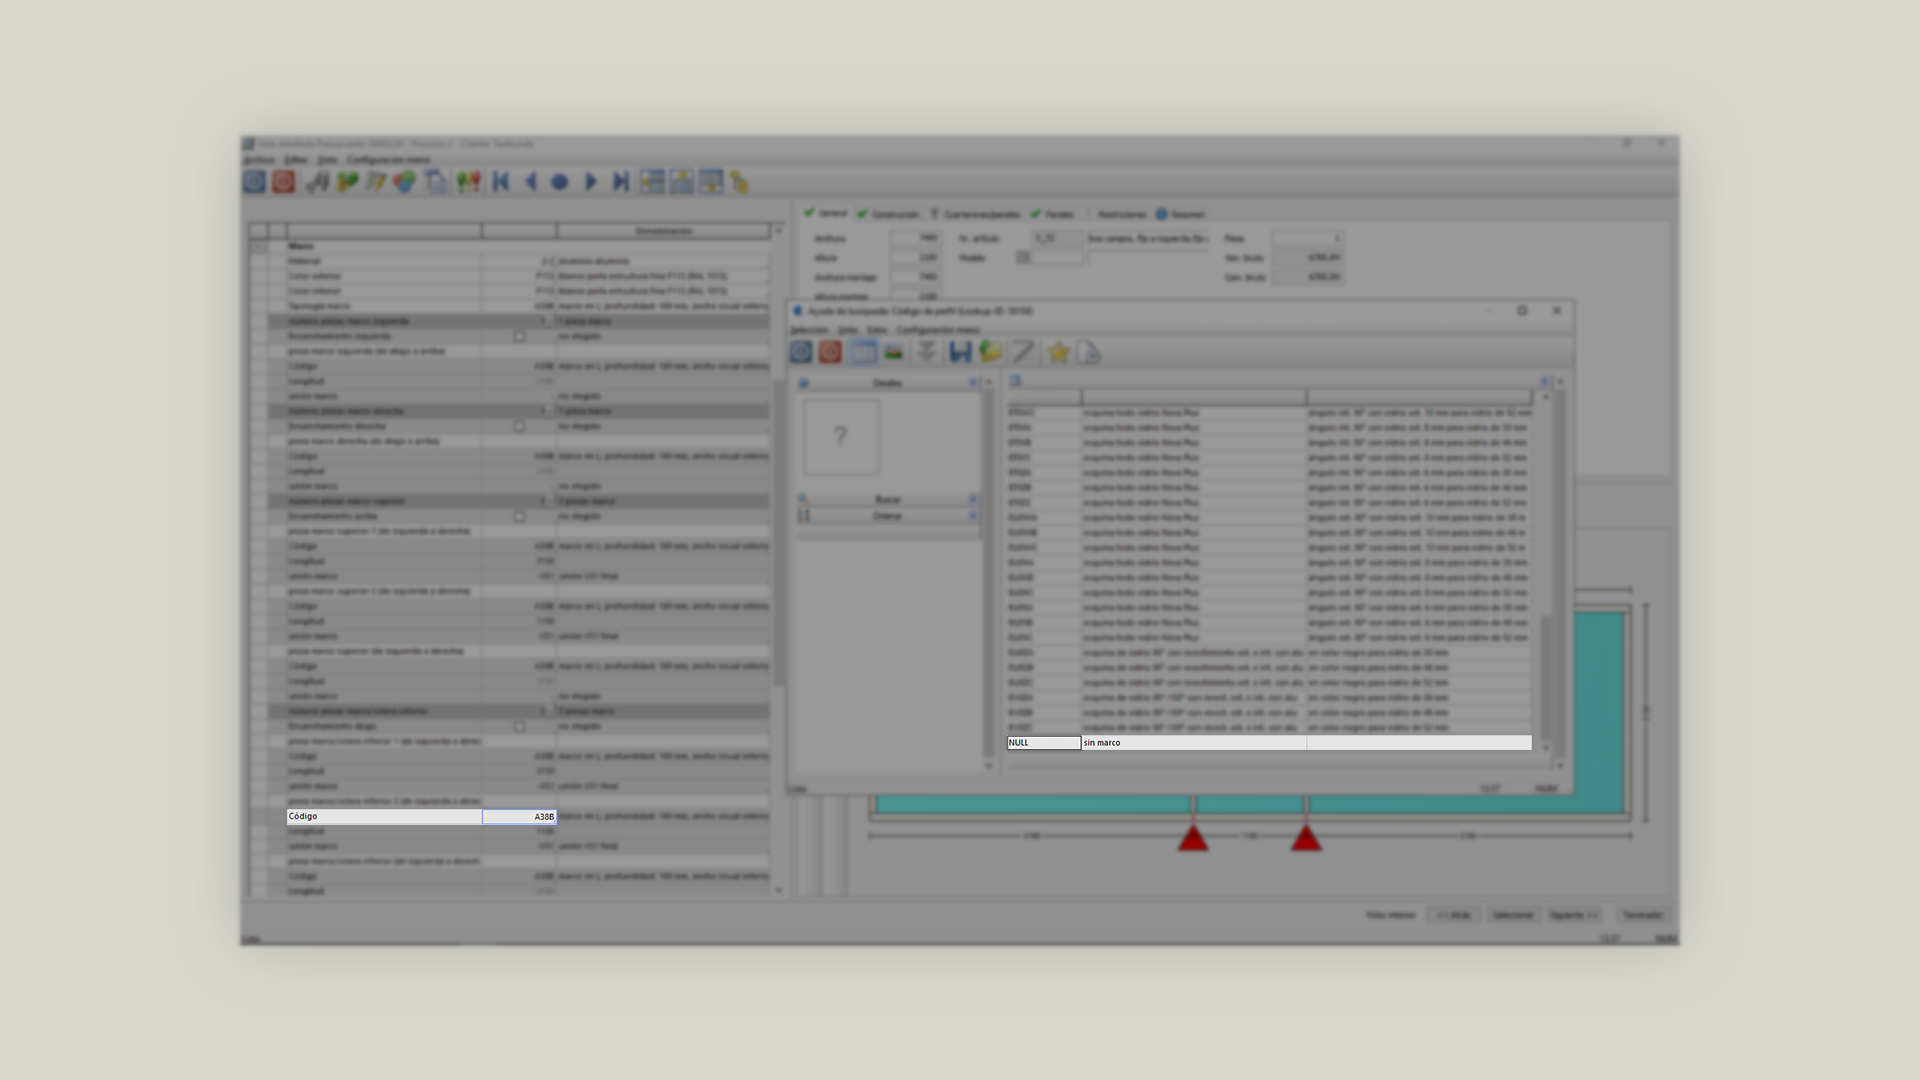1920x1080 pixels.
Task: Toggle Ensanchamiento arriba checkbox
Action: pos(519,517)
